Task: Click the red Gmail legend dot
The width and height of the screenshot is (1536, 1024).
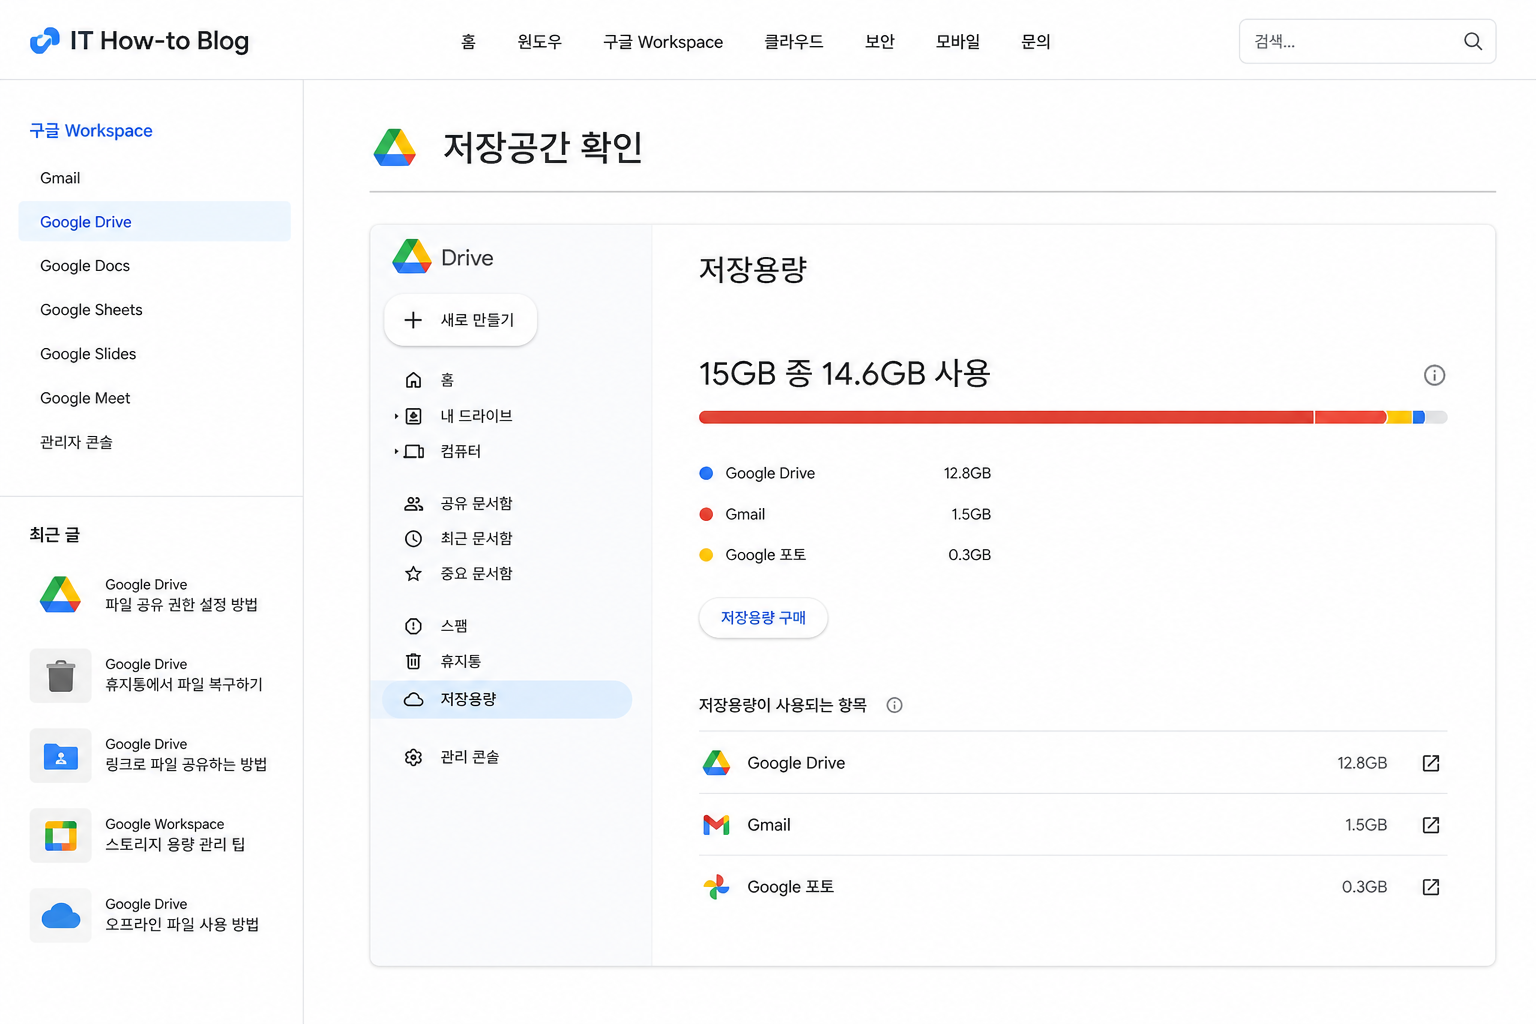Action: pos(706,514)
